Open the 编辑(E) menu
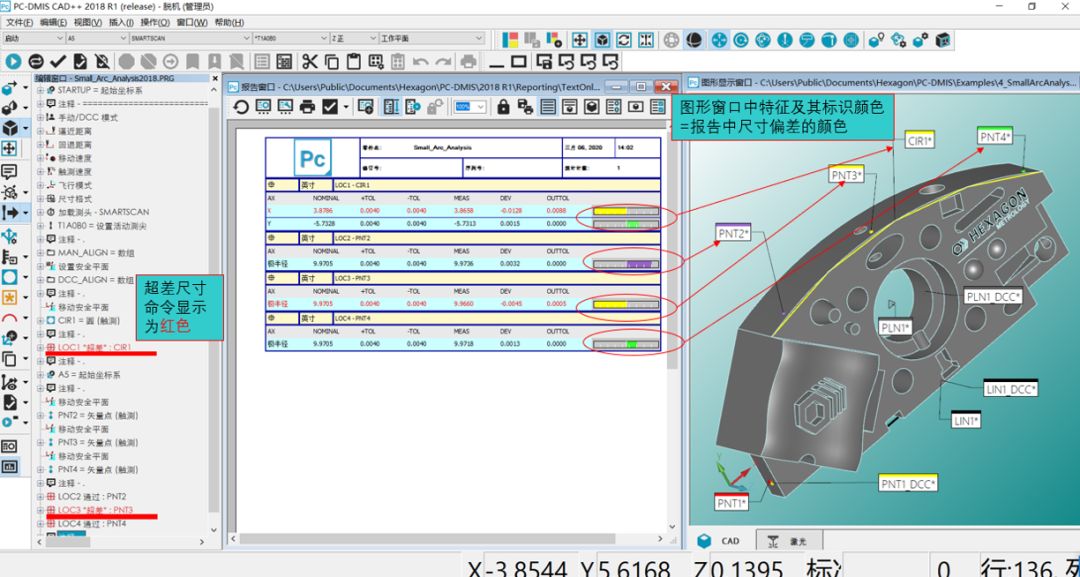The width and height of the screenshot is (1080, 577). click(x=53, y=23)
